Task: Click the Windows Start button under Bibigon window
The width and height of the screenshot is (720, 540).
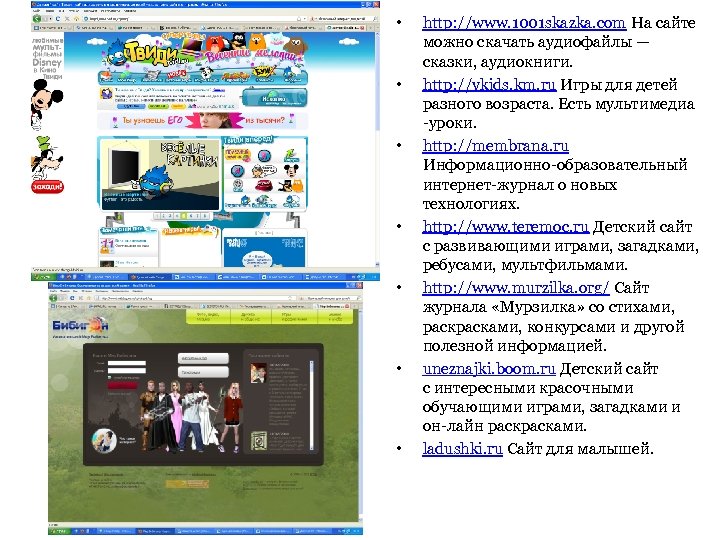Action: pos(58,531)
